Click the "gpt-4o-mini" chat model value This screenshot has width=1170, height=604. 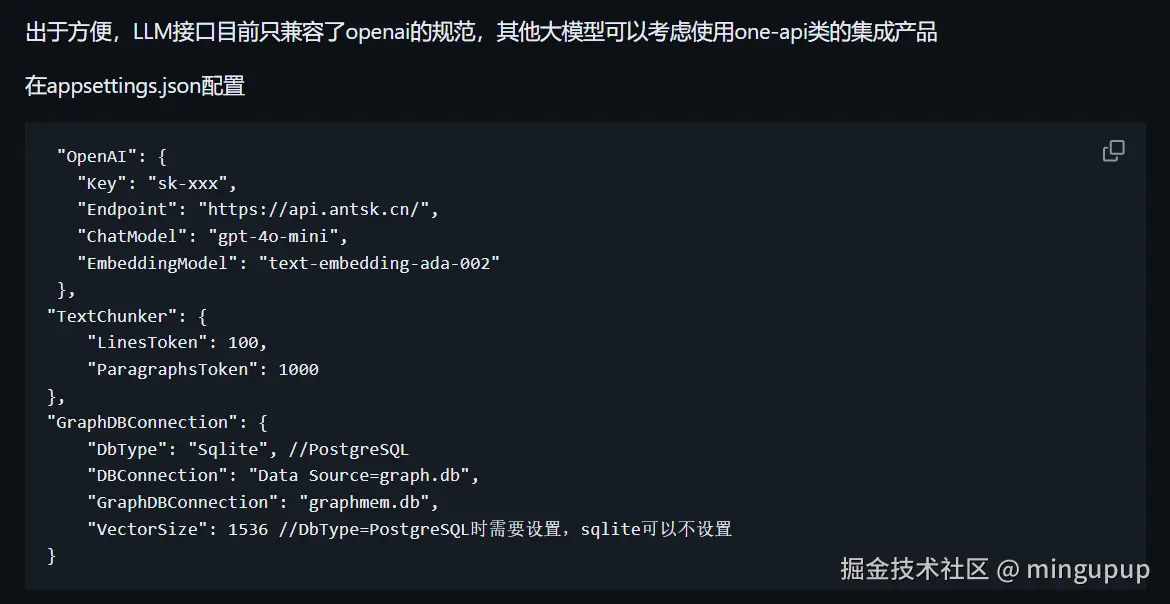[277, 236]
